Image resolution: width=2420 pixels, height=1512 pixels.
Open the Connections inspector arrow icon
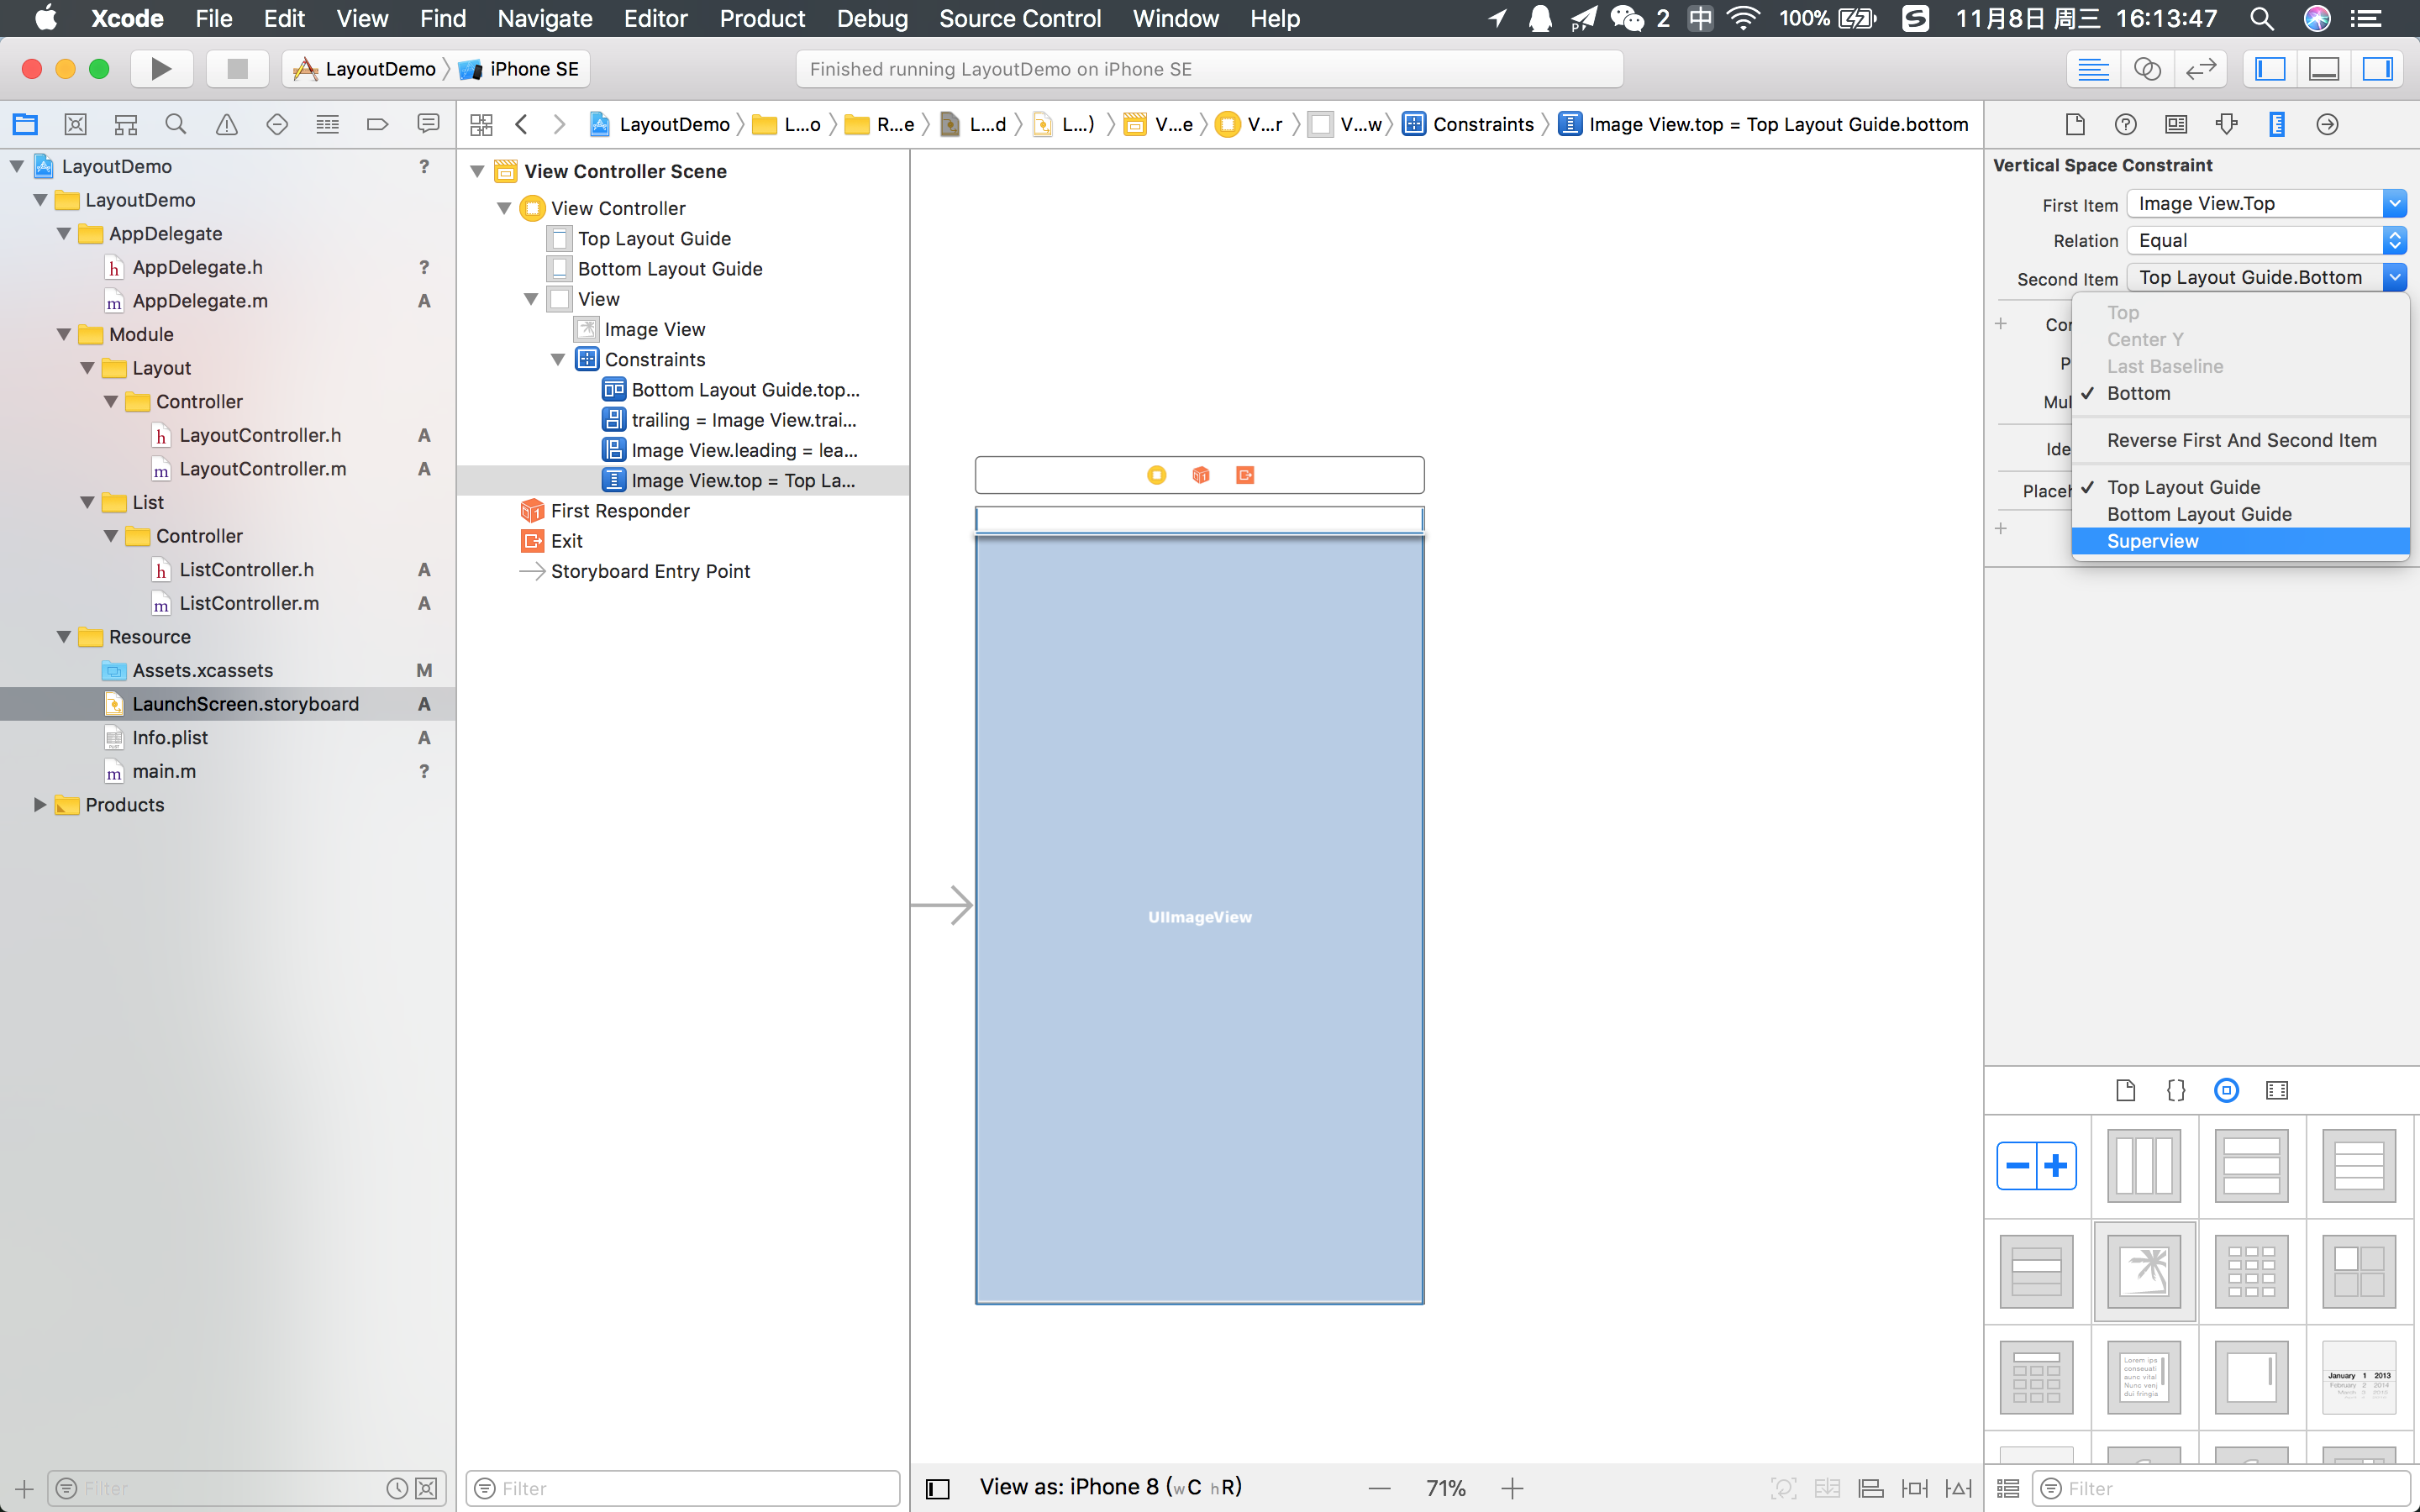pos(2327,124)
